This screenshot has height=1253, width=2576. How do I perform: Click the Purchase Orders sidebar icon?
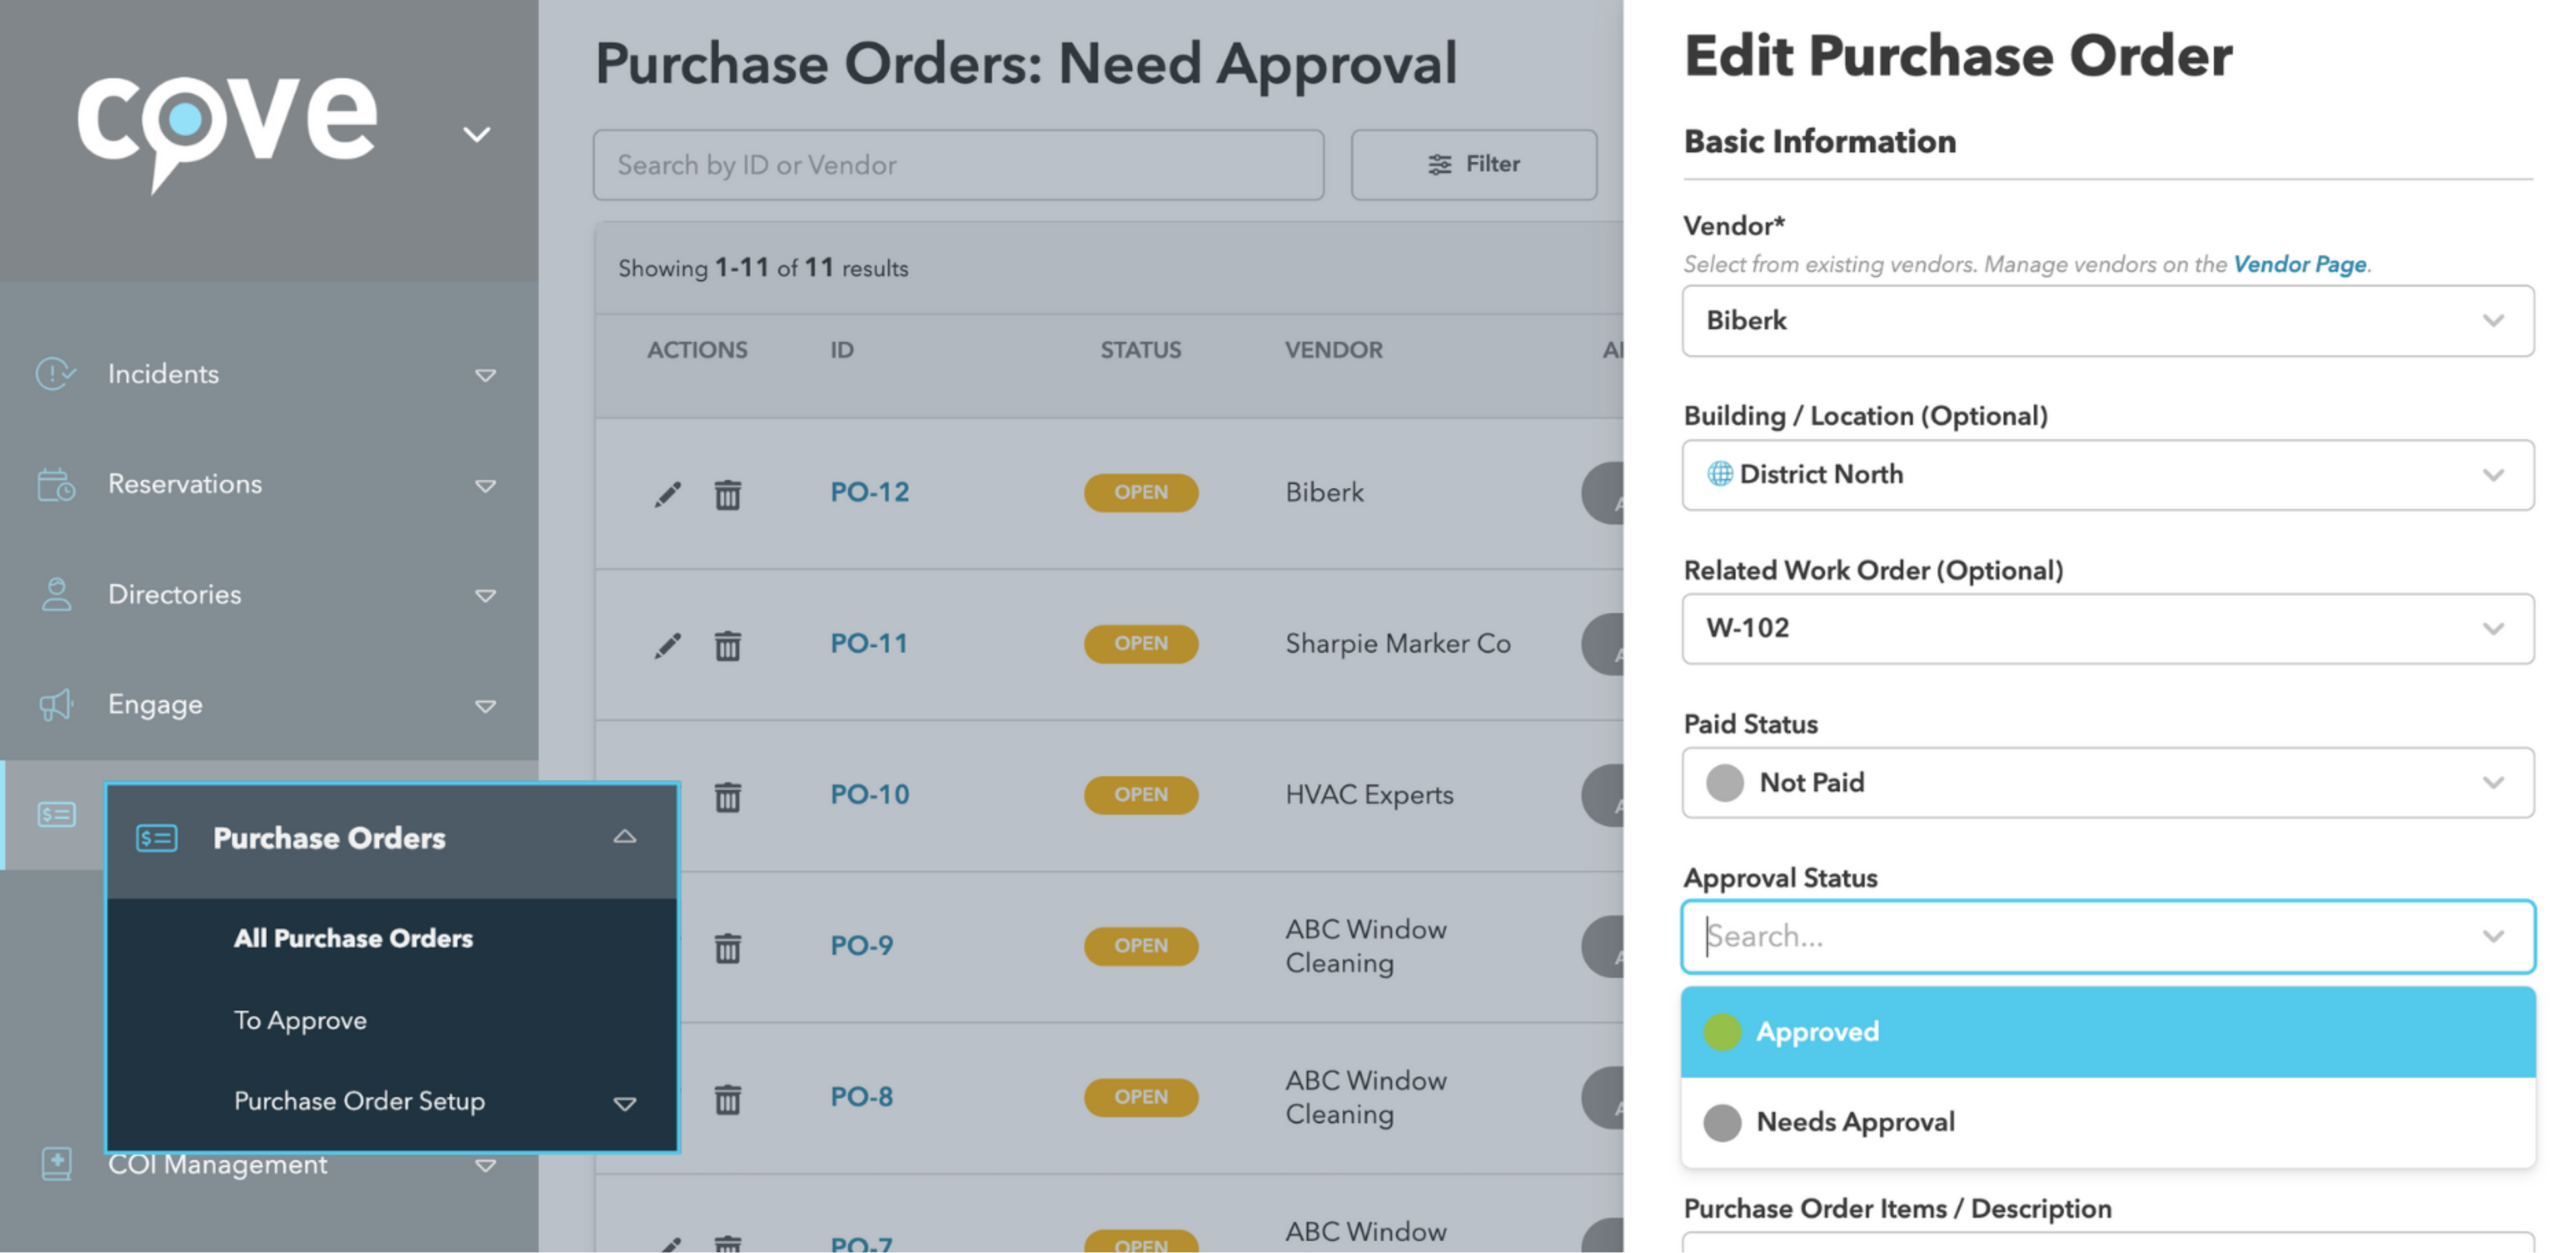click(x=56, y=815)
